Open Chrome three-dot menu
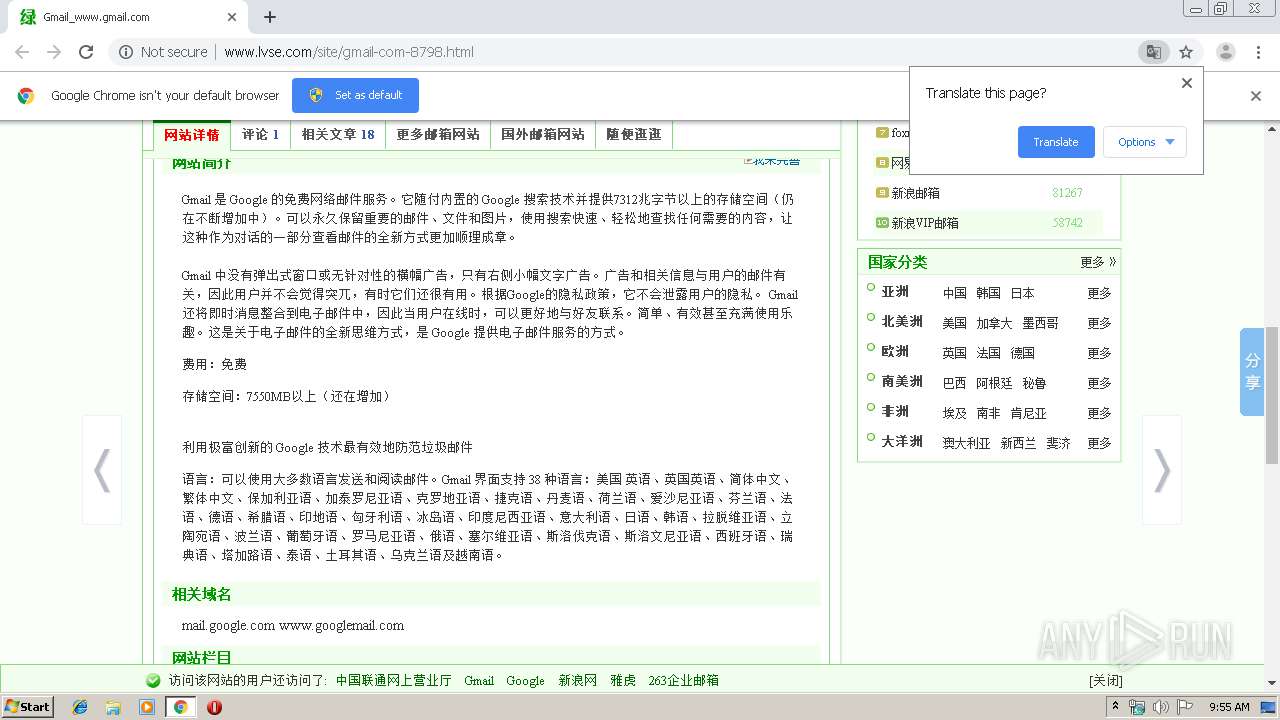1280x720 pixels. pyautogui.click(x=1258, y=52)
